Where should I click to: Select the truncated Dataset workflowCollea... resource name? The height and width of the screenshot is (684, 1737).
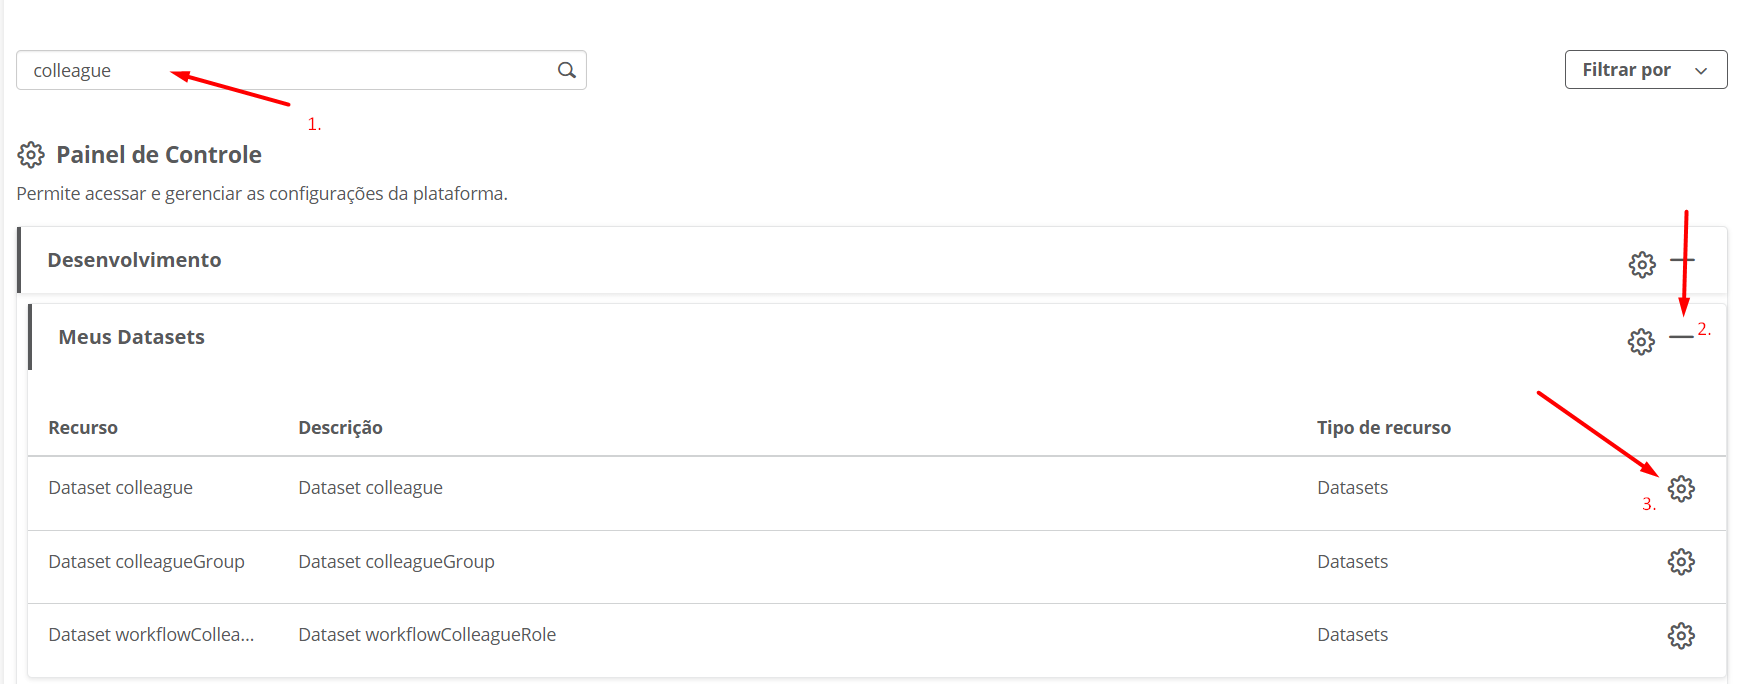pos(151,635)
